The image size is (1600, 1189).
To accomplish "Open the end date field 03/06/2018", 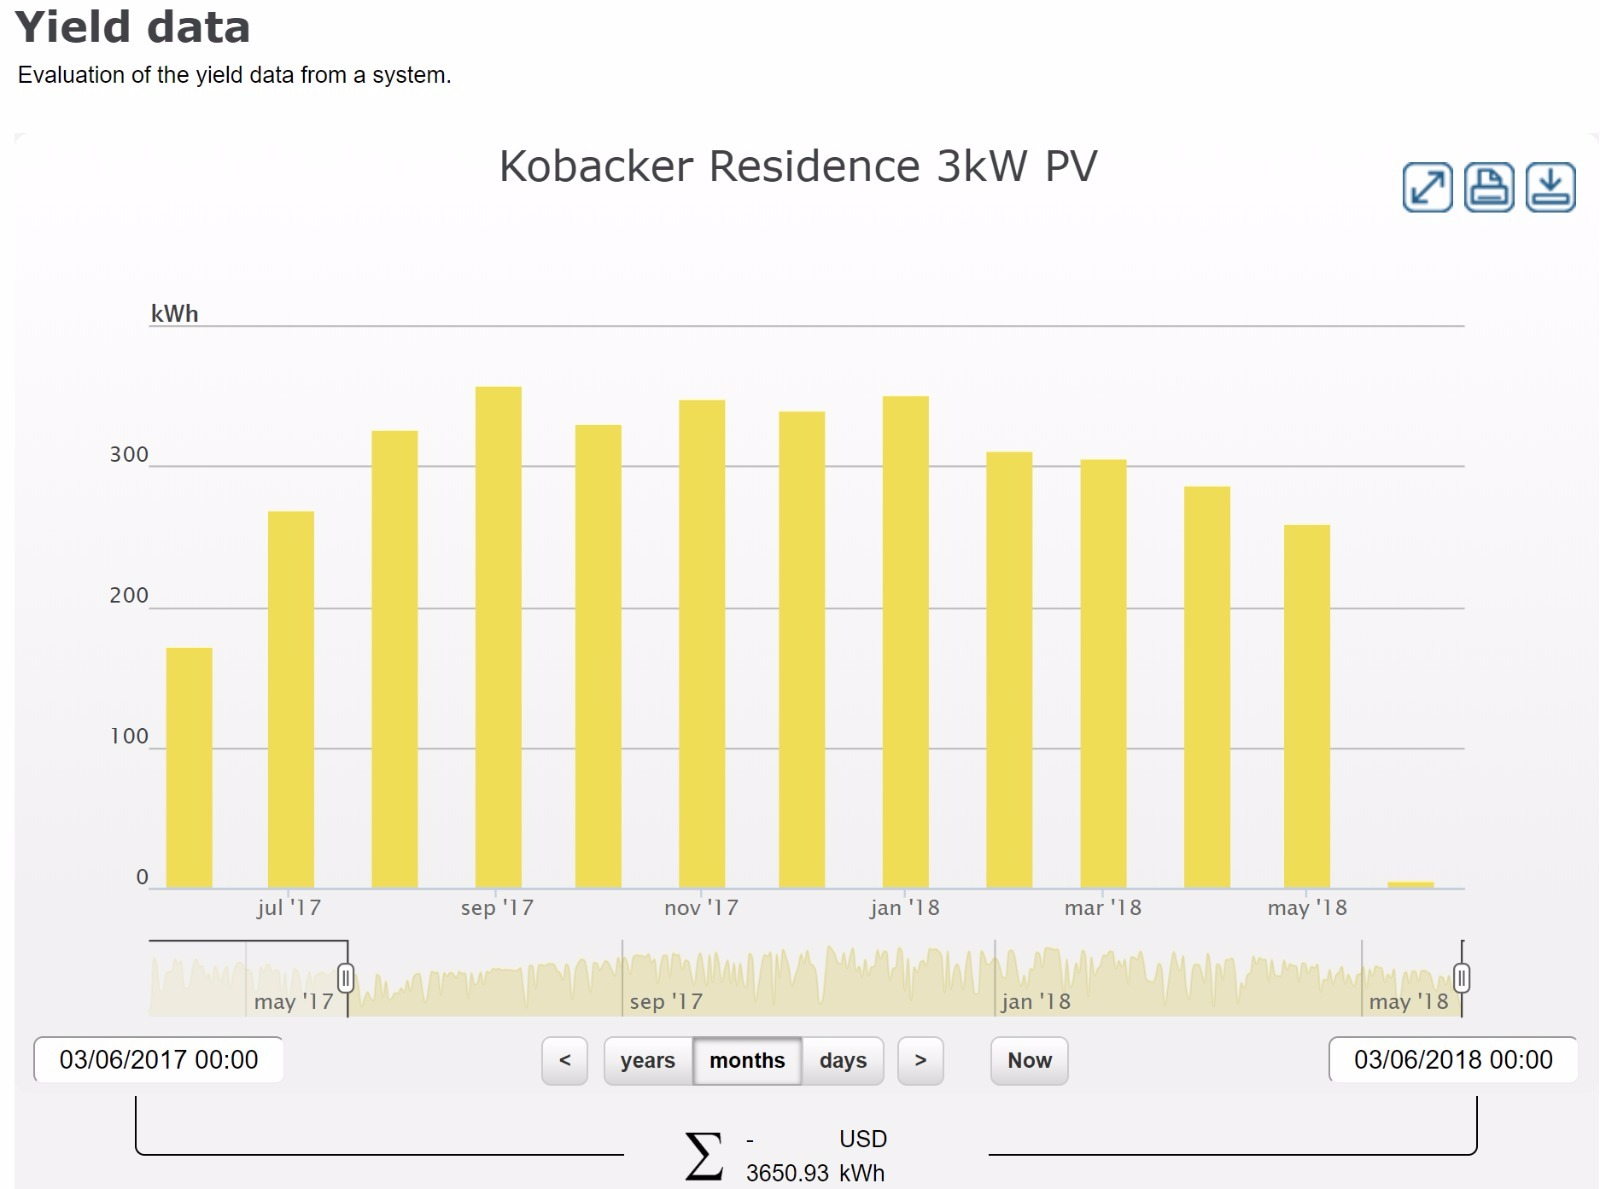I will tap(1454, 1061).
